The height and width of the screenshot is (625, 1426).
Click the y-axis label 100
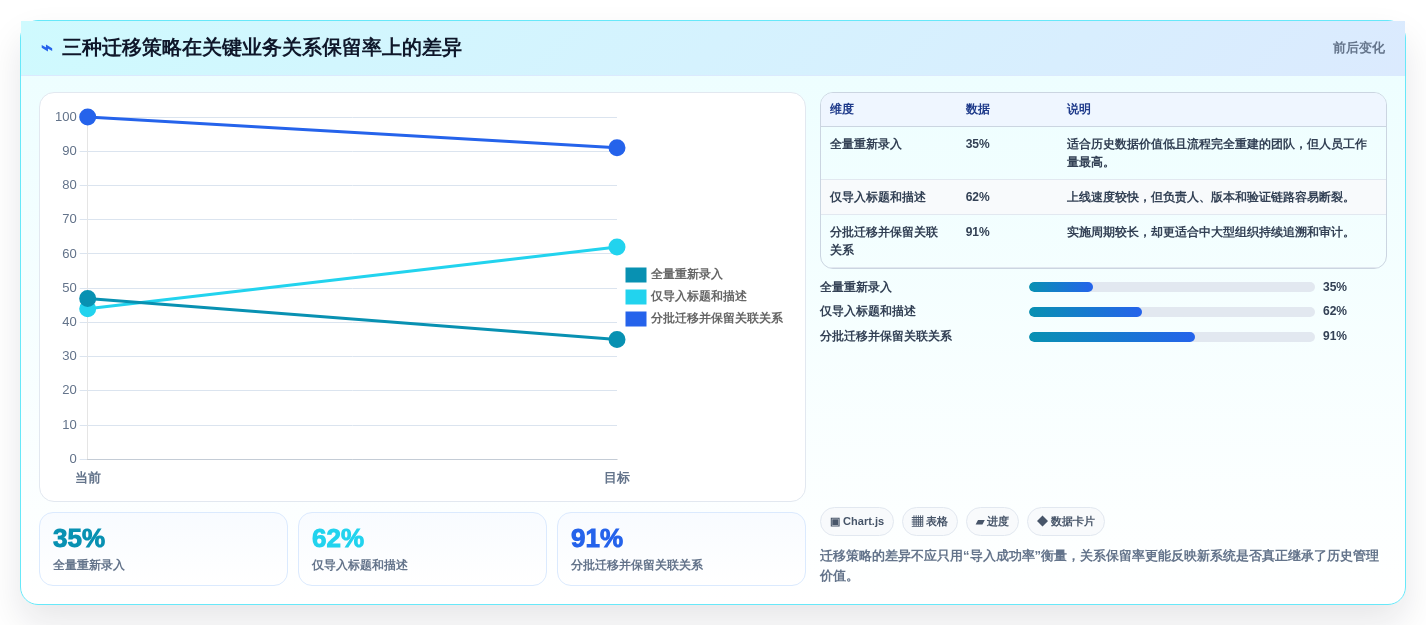click(x=66, y=117)
